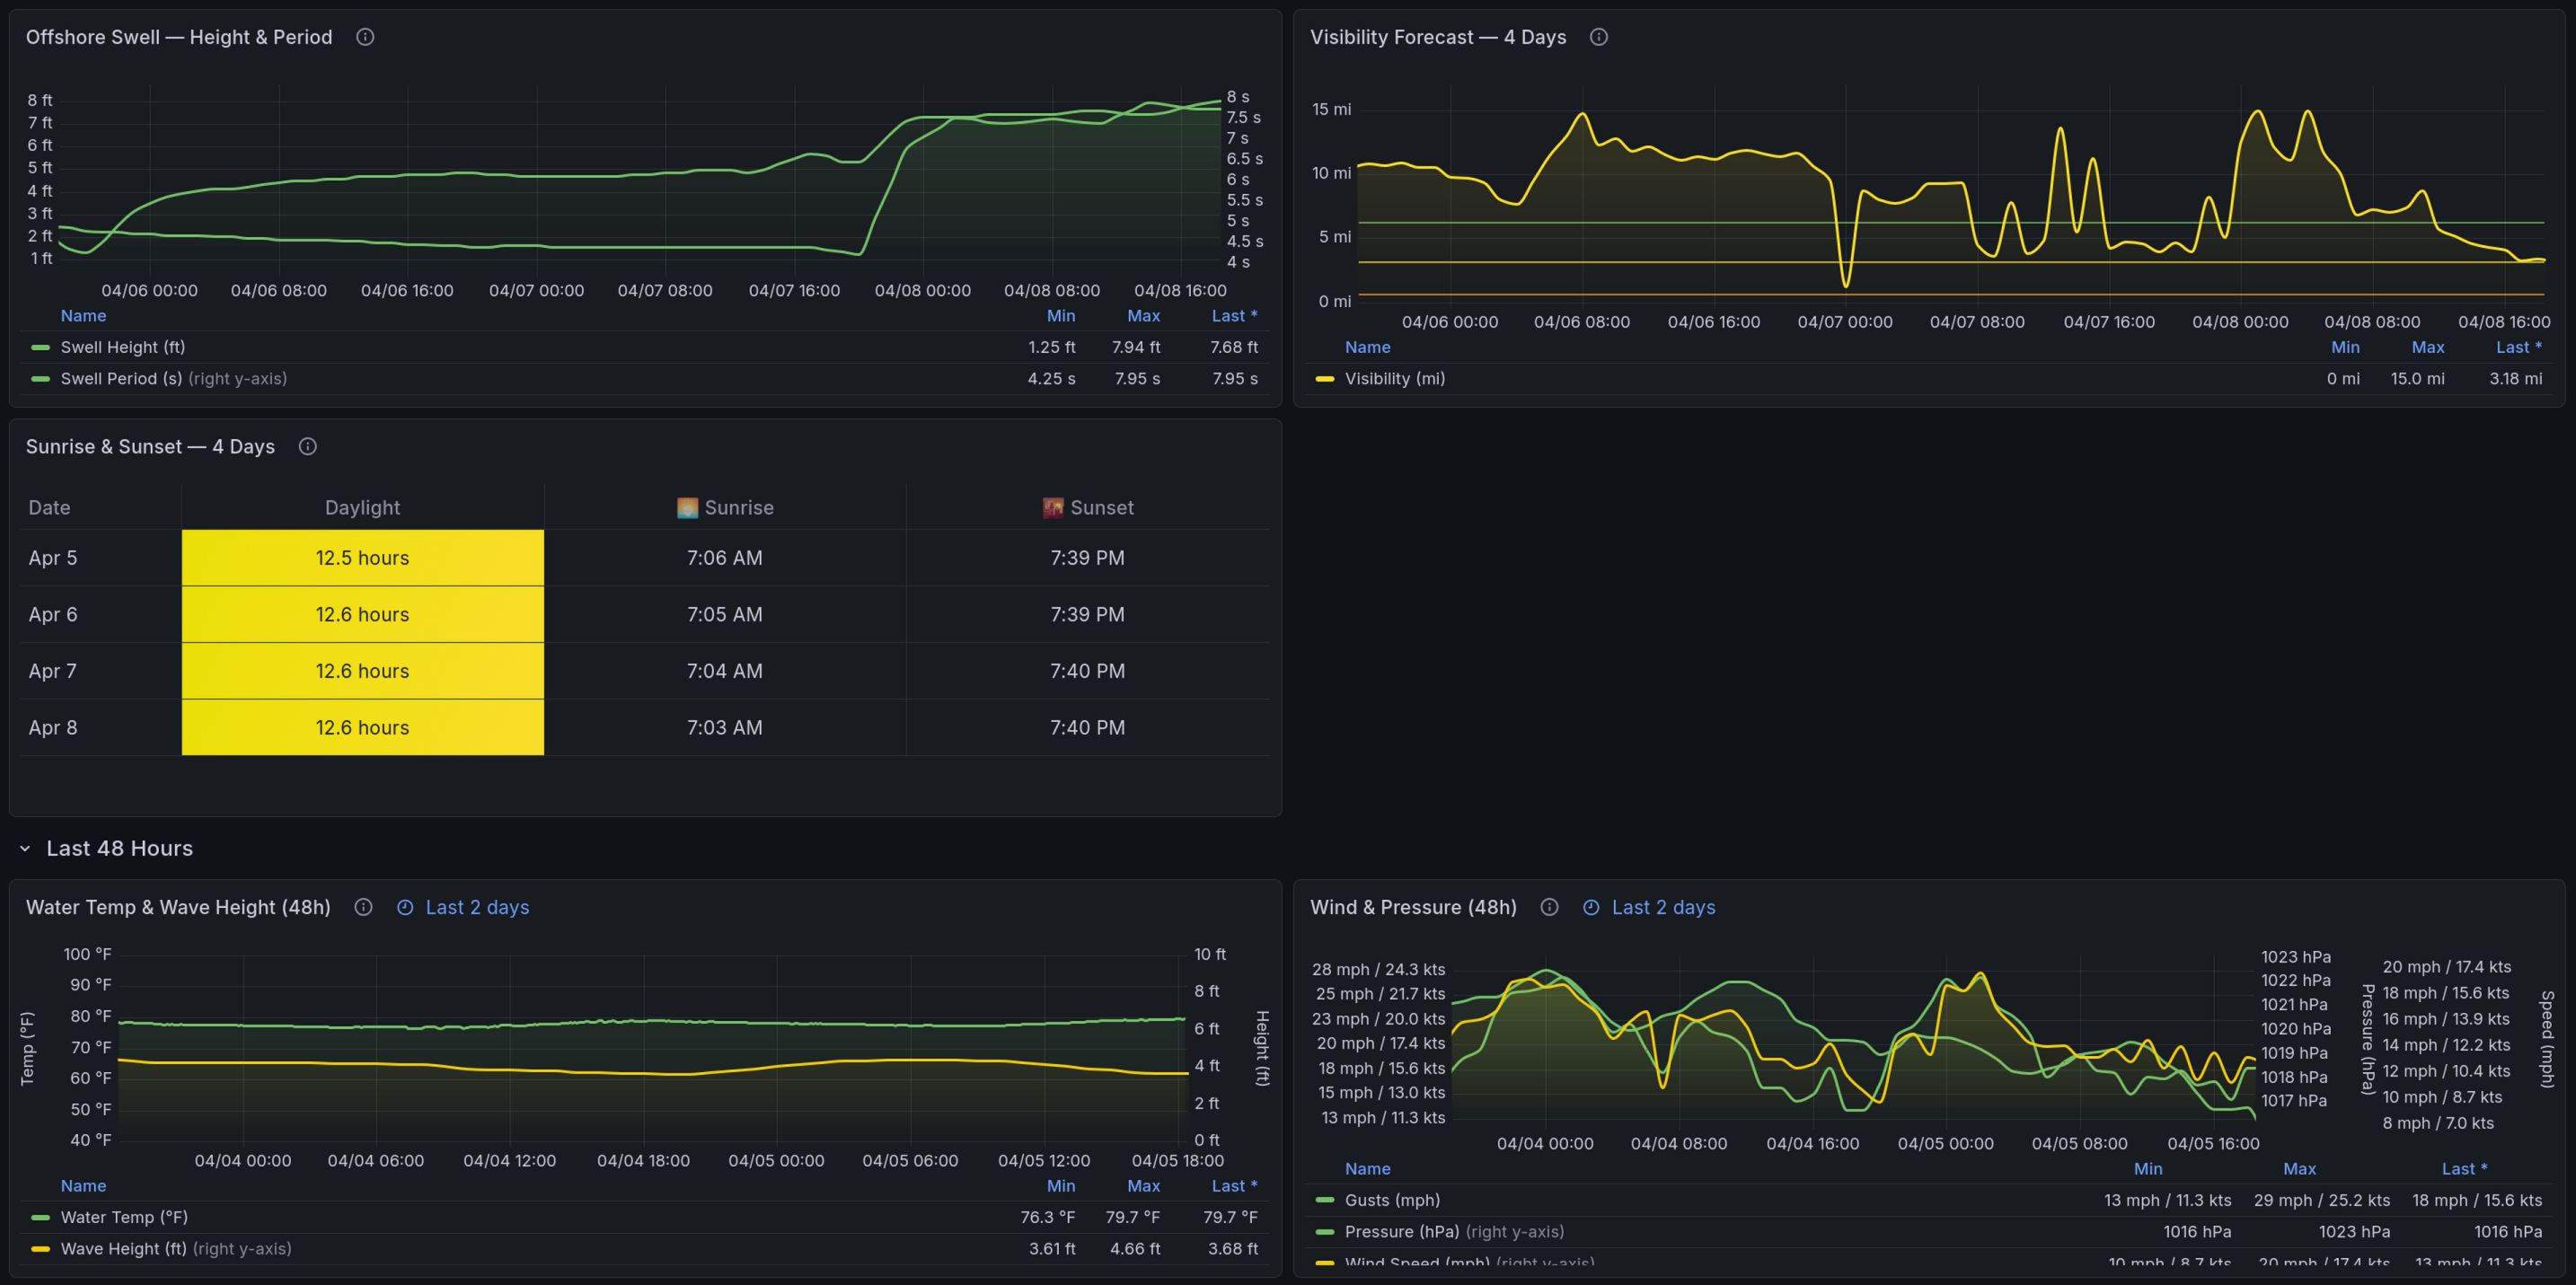
Task: Click info icon beside Wind & Pressure title
Action: [1549, 907]
